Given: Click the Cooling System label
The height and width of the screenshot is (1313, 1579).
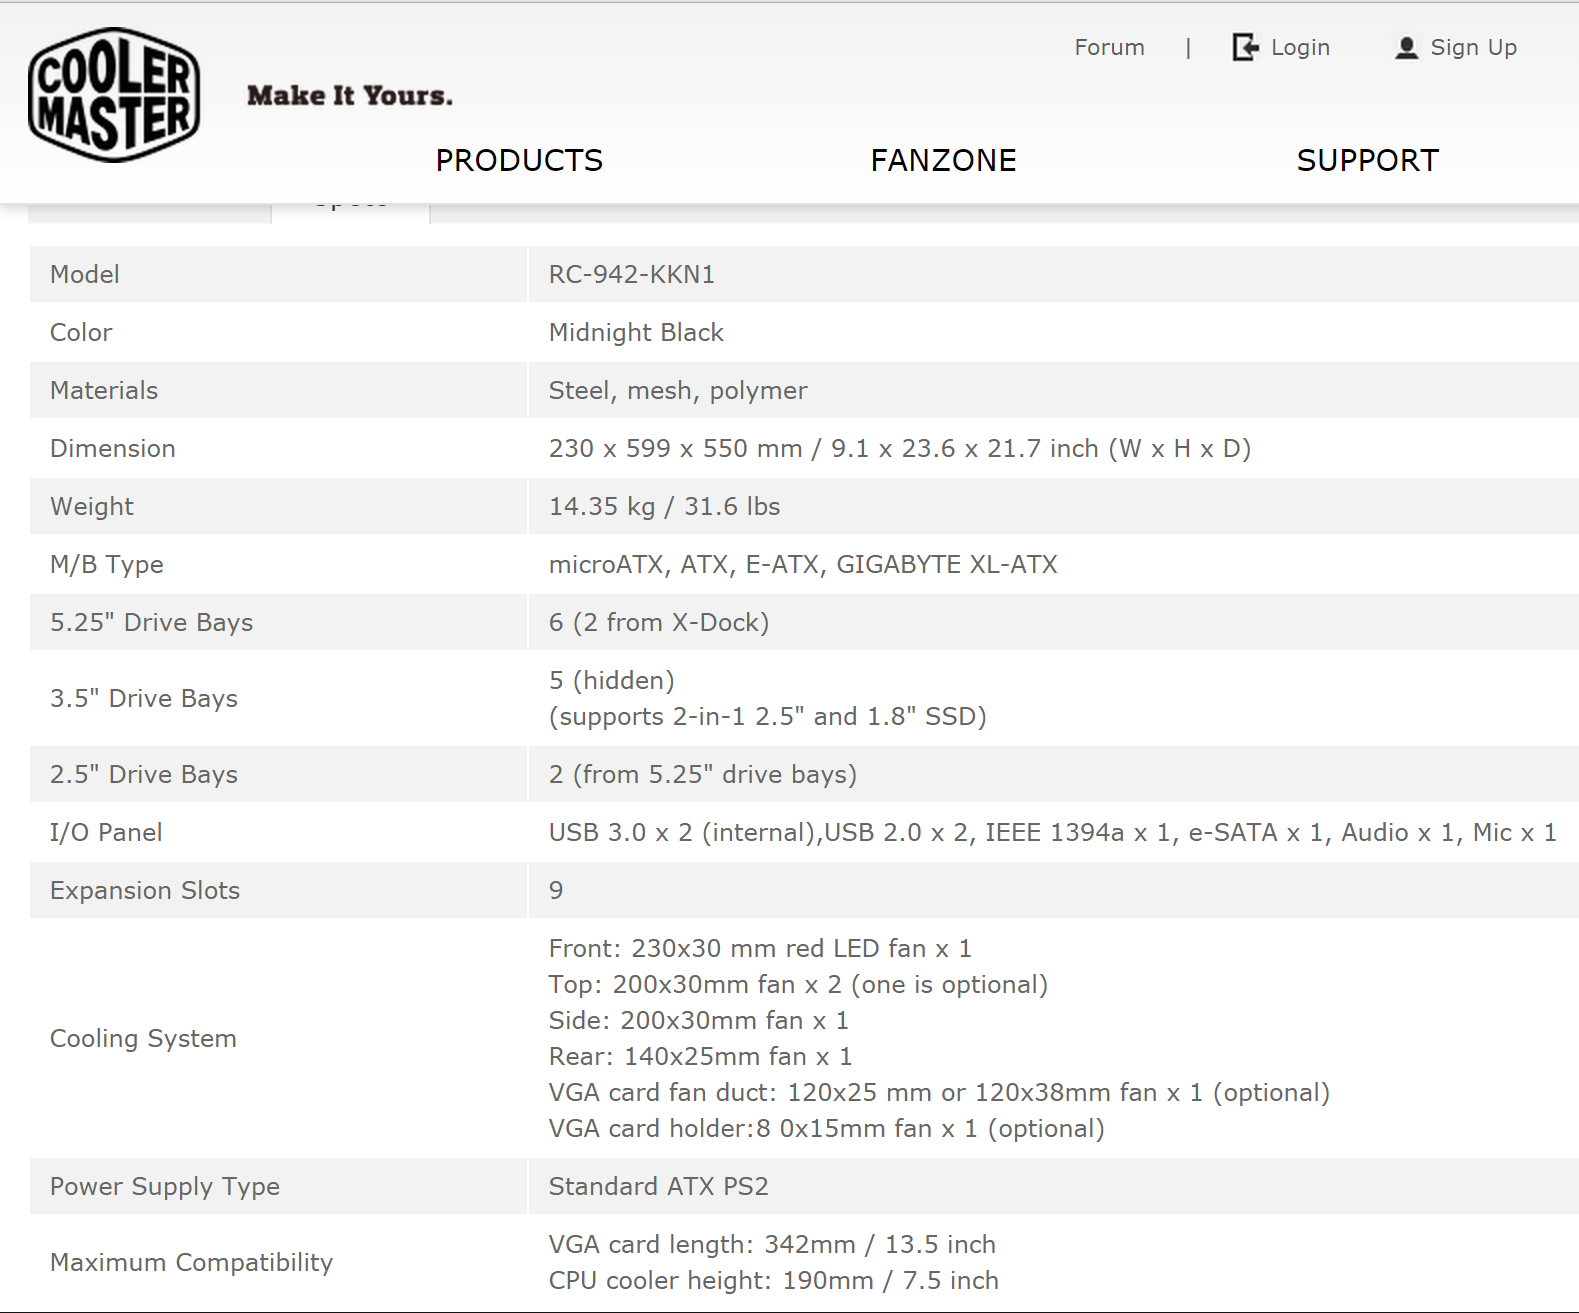Looking at the screenshot, I should pos(143,1039).
